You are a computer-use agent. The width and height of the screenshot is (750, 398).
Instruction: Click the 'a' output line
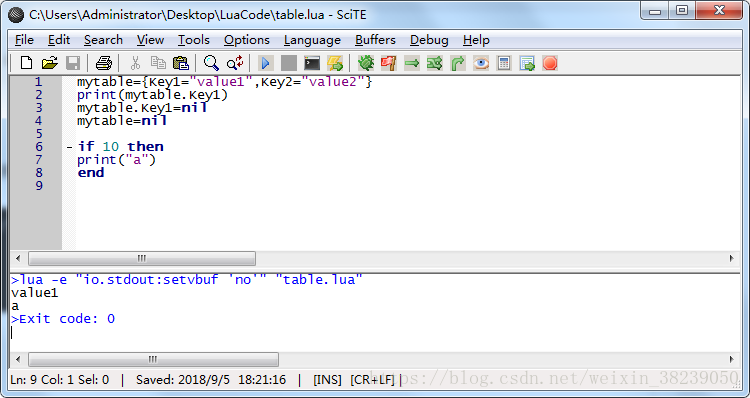pos(15,306)
